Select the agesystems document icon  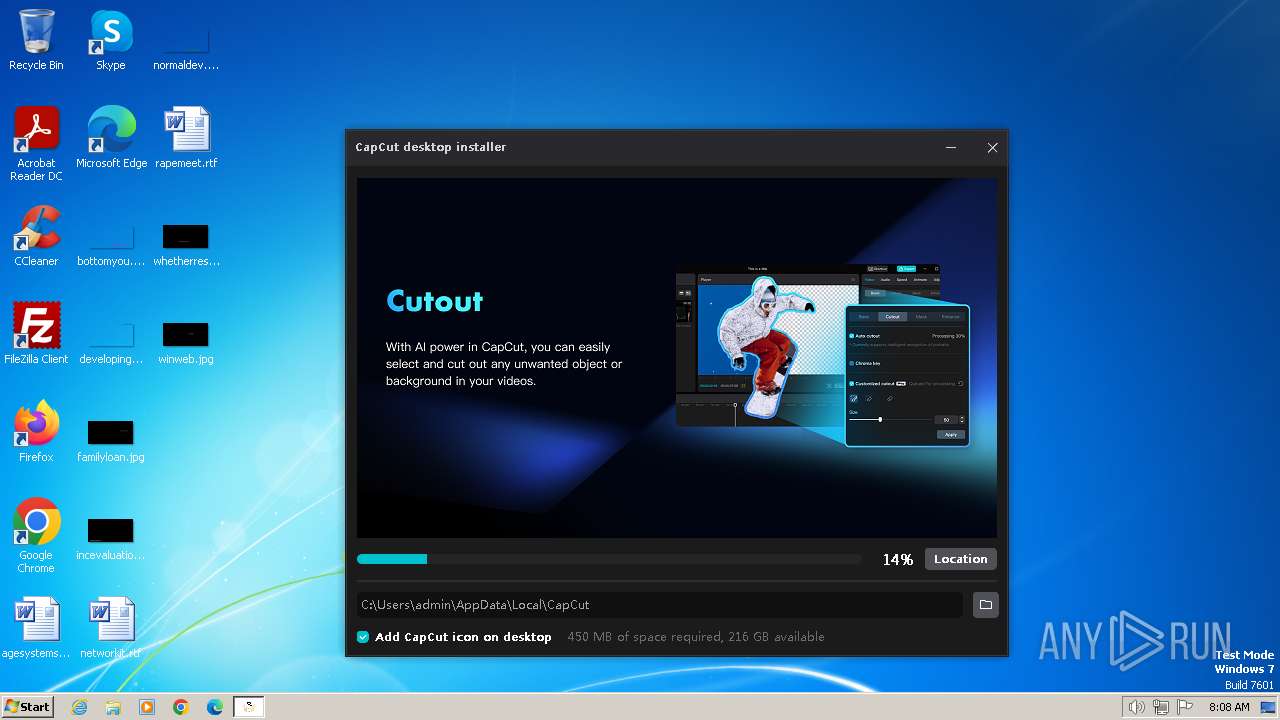point(36,628)
